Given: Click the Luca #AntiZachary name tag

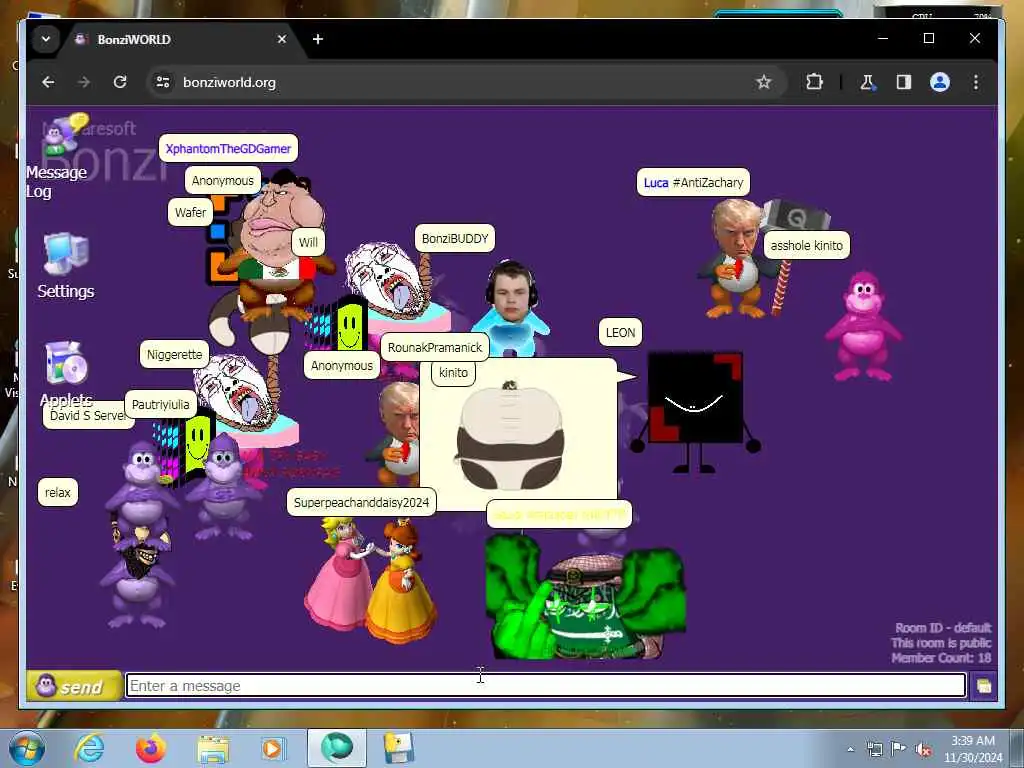Looking at the screenshot, I should click(694, 182).
